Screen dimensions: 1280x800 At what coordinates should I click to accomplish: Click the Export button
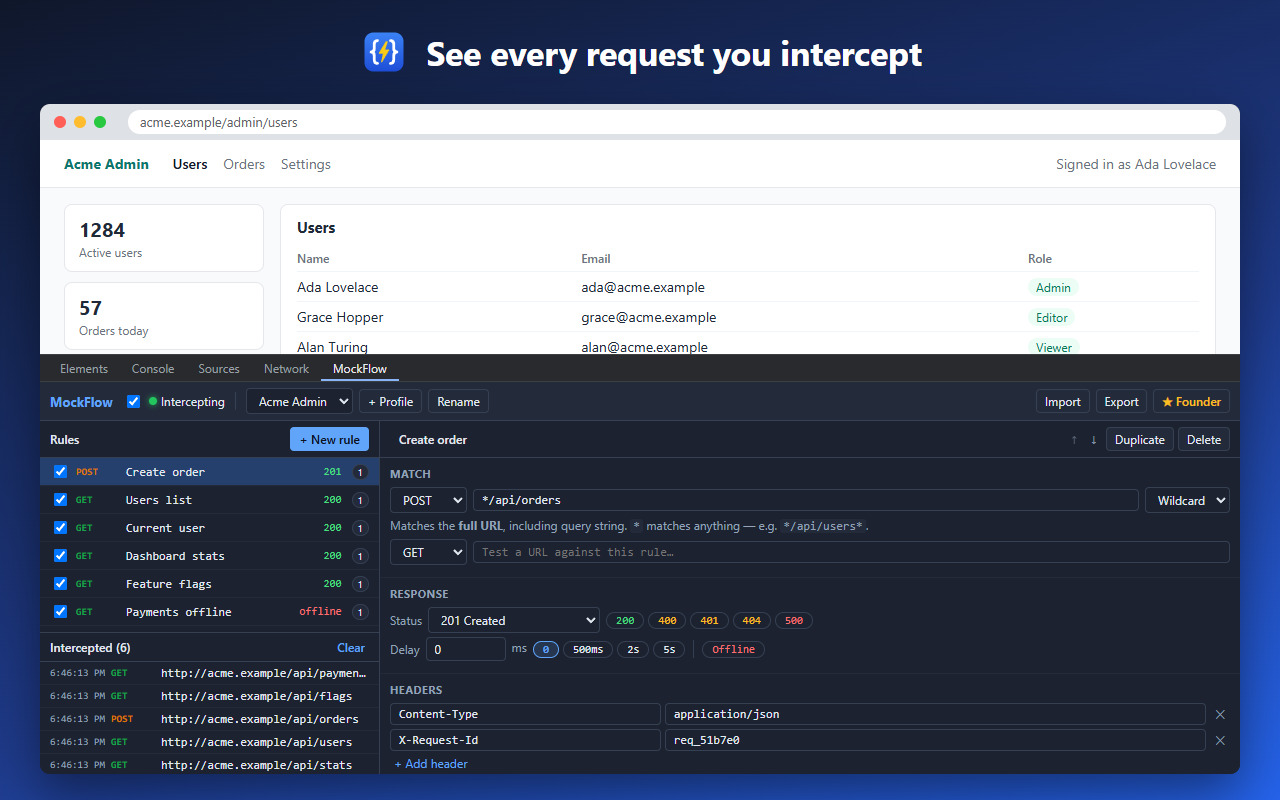[1121, 402]
